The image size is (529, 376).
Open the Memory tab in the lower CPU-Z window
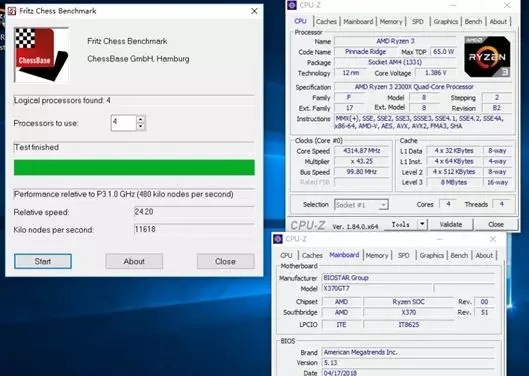377,256
